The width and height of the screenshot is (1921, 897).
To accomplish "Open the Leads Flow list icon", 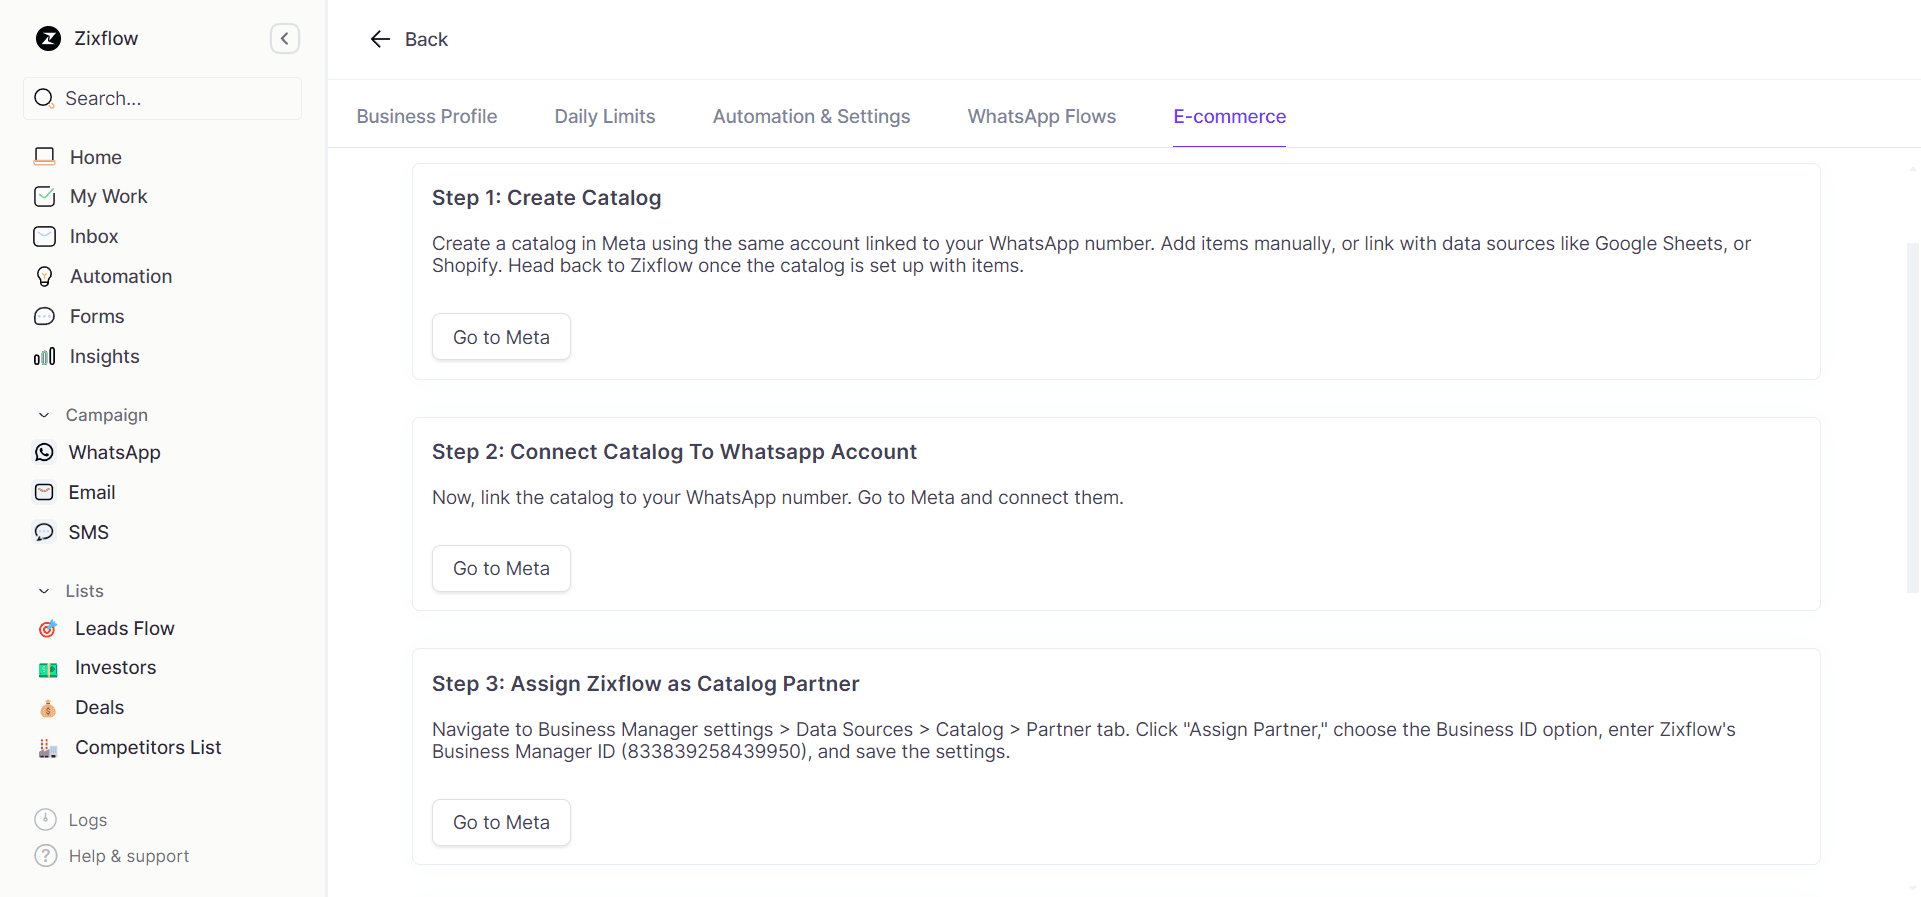I will click(x=48, y=629).
